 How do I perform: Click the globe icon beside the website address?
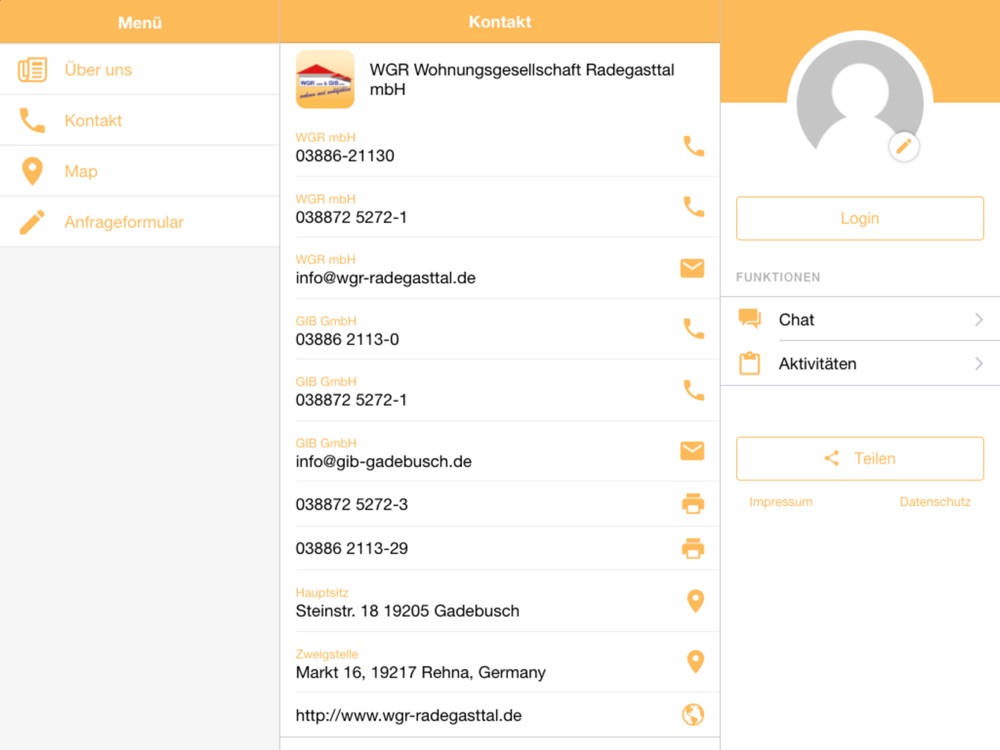[693, 715]
